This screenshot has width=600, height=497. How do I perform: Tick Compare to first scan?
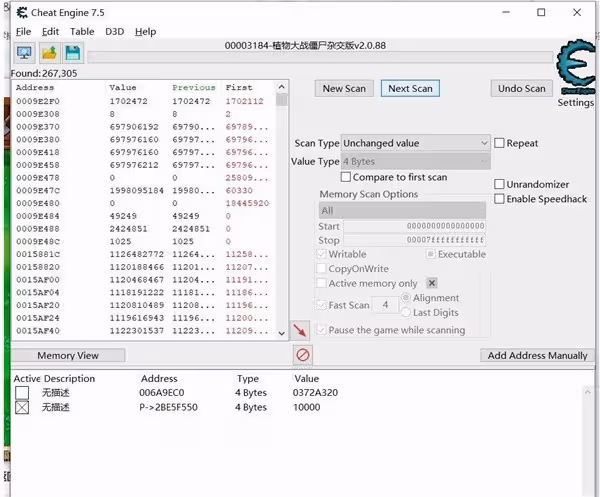point(346,177)
